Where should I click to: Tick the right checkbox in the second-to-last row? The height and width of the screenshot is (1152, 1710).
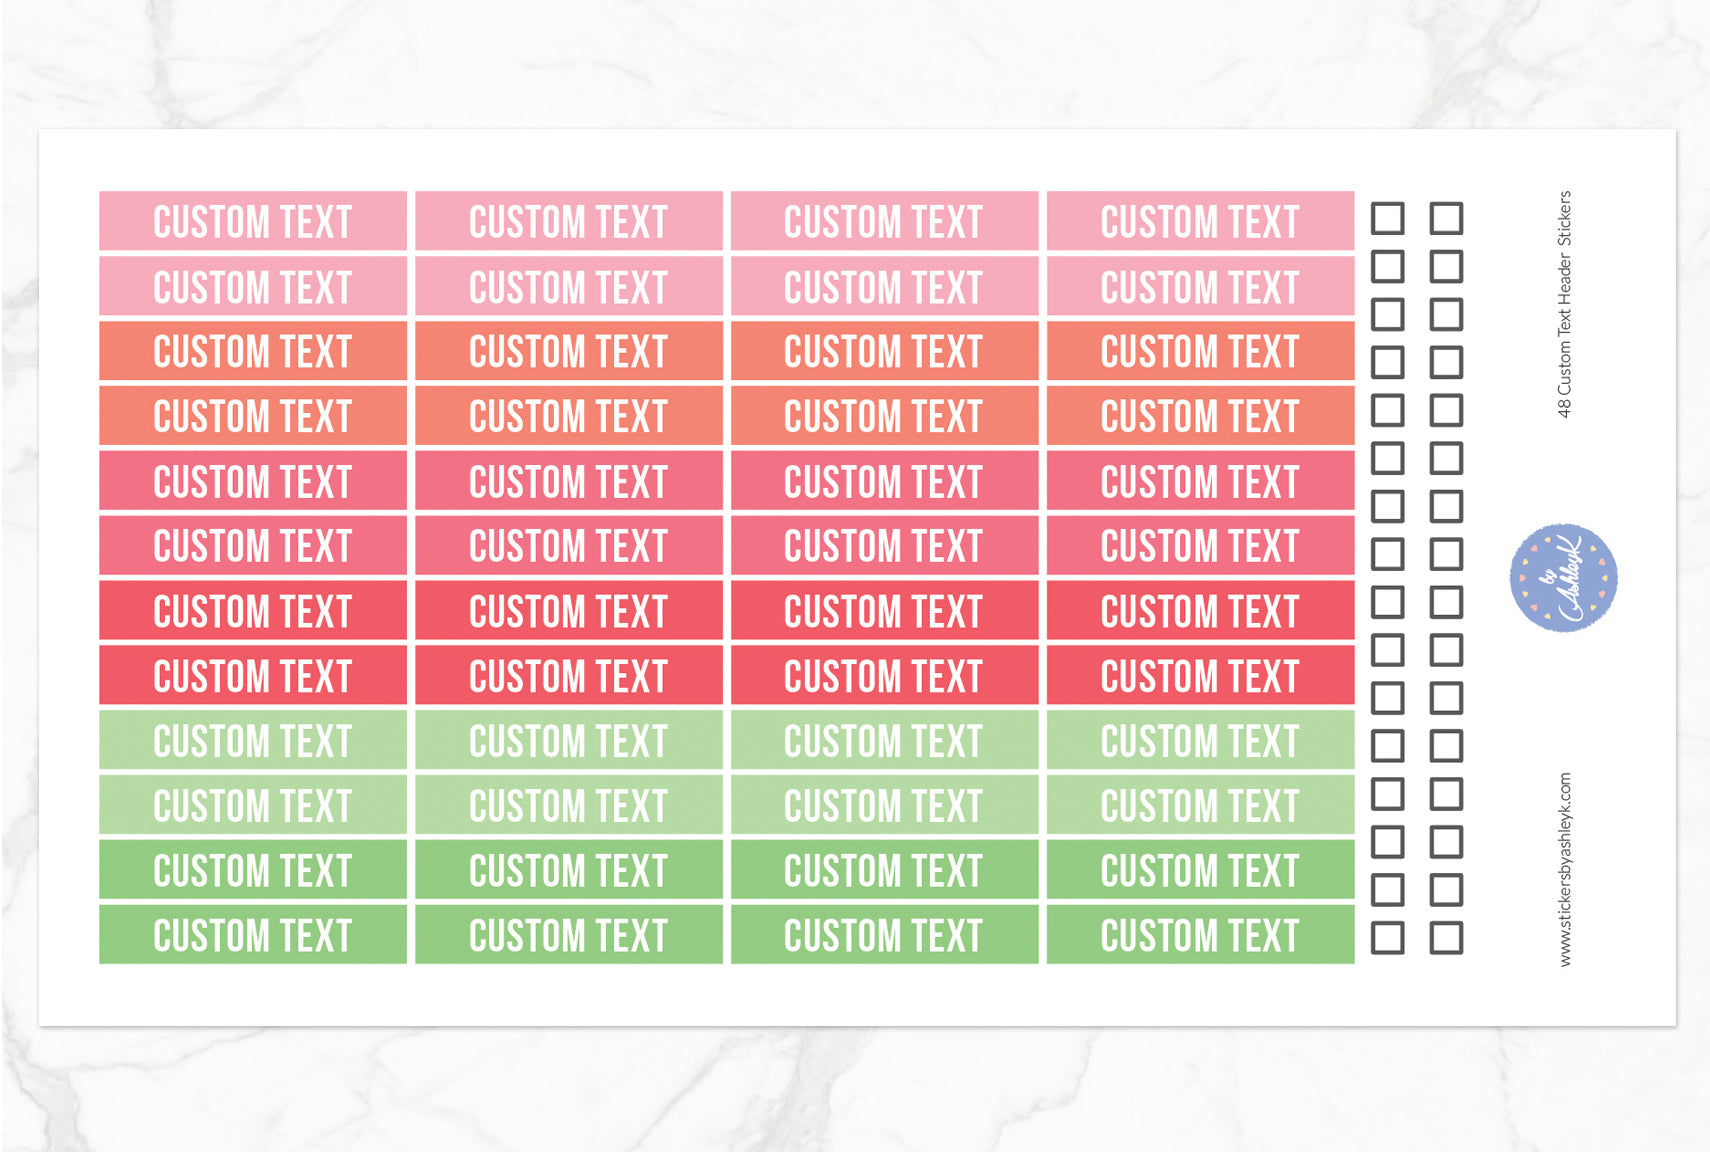[x=1446, y=889]
